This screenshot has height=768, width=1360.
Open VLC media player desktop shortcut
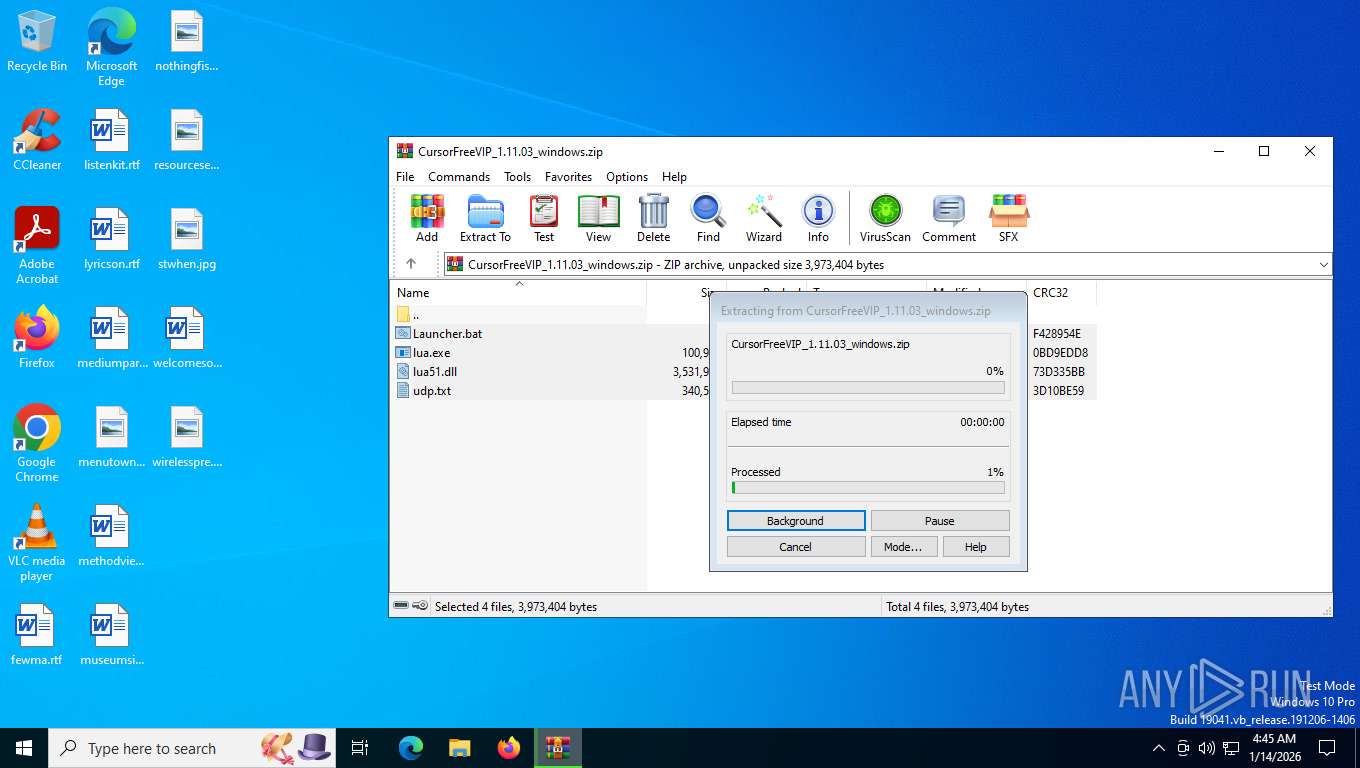(x=37, y=543)
